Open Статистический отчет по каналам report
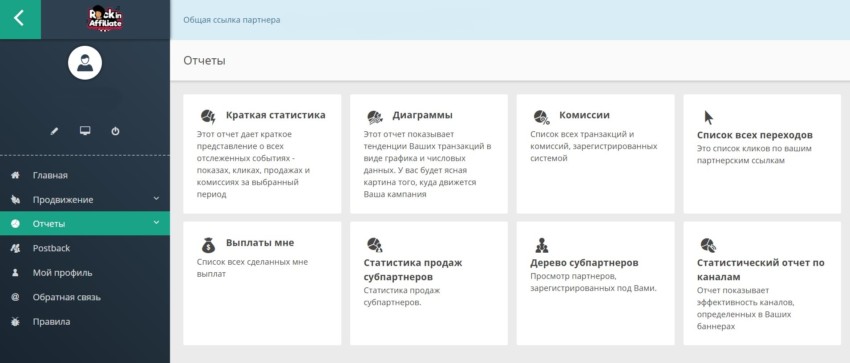The width and height of the screenshot is (850, 363). pyautogui.click(x=761, y=270)
